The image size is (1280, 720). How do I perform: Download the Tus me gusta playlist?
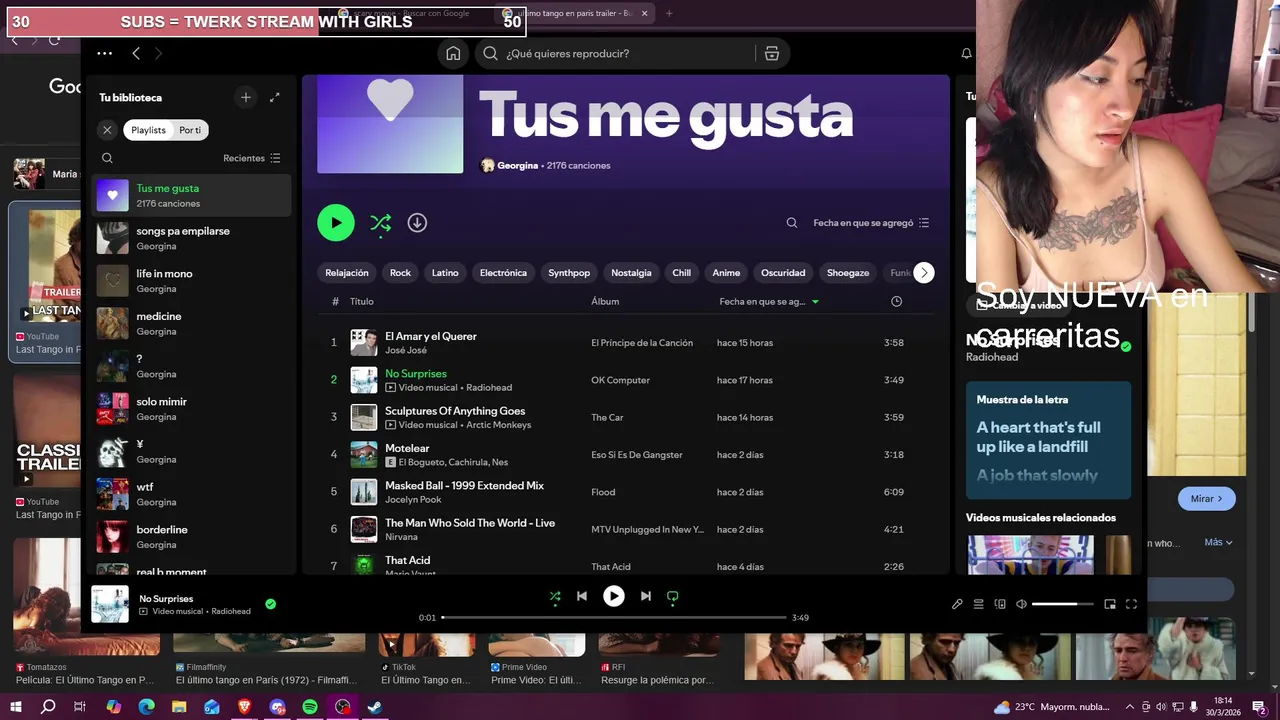(417, 223)
